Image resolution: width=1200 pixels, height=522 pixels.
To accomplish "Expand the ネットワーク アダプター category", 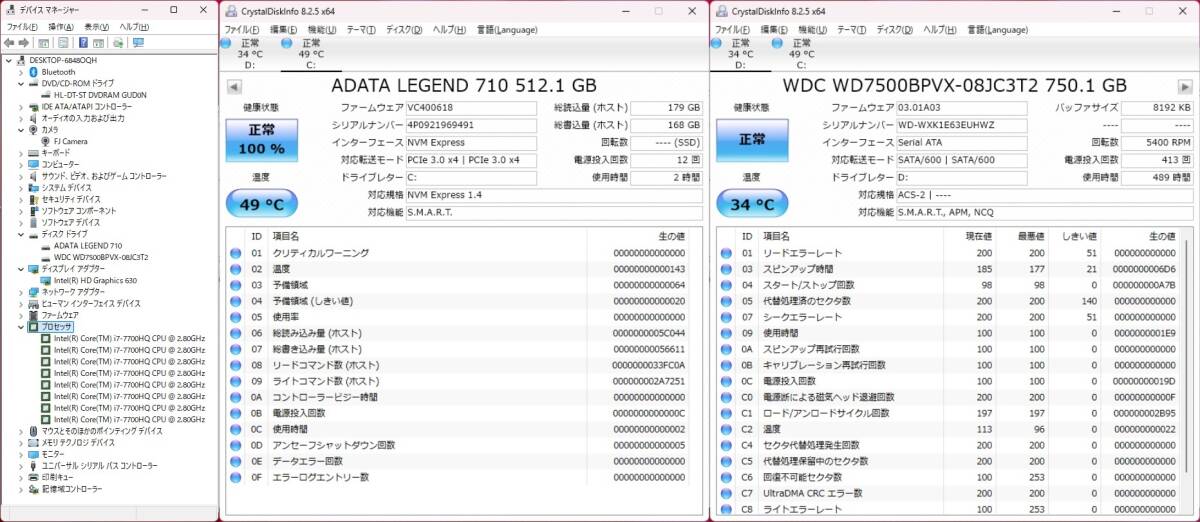I will [22, 292].
